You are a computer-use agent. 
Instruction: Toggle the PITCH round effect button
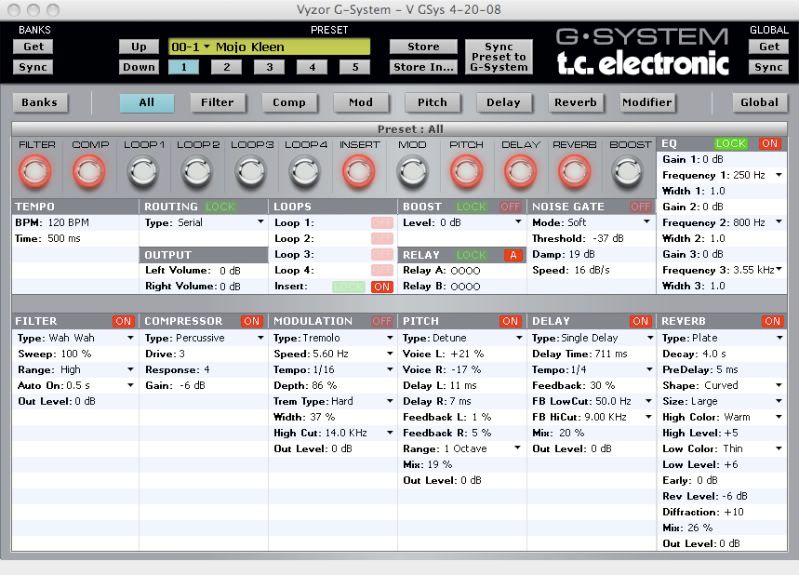coord(466,171)
